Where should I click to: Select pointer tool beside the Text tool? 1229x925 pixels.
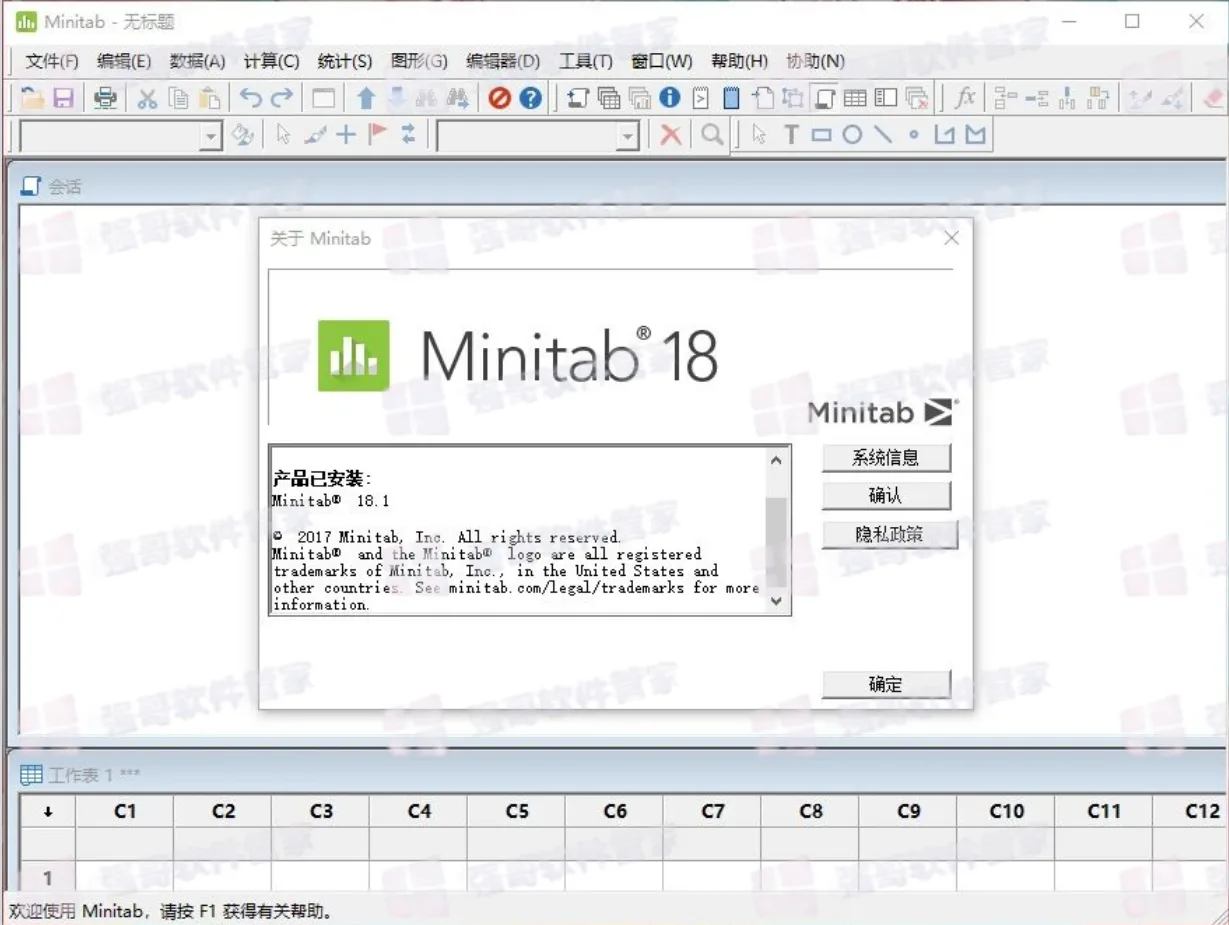click(759, 134)
